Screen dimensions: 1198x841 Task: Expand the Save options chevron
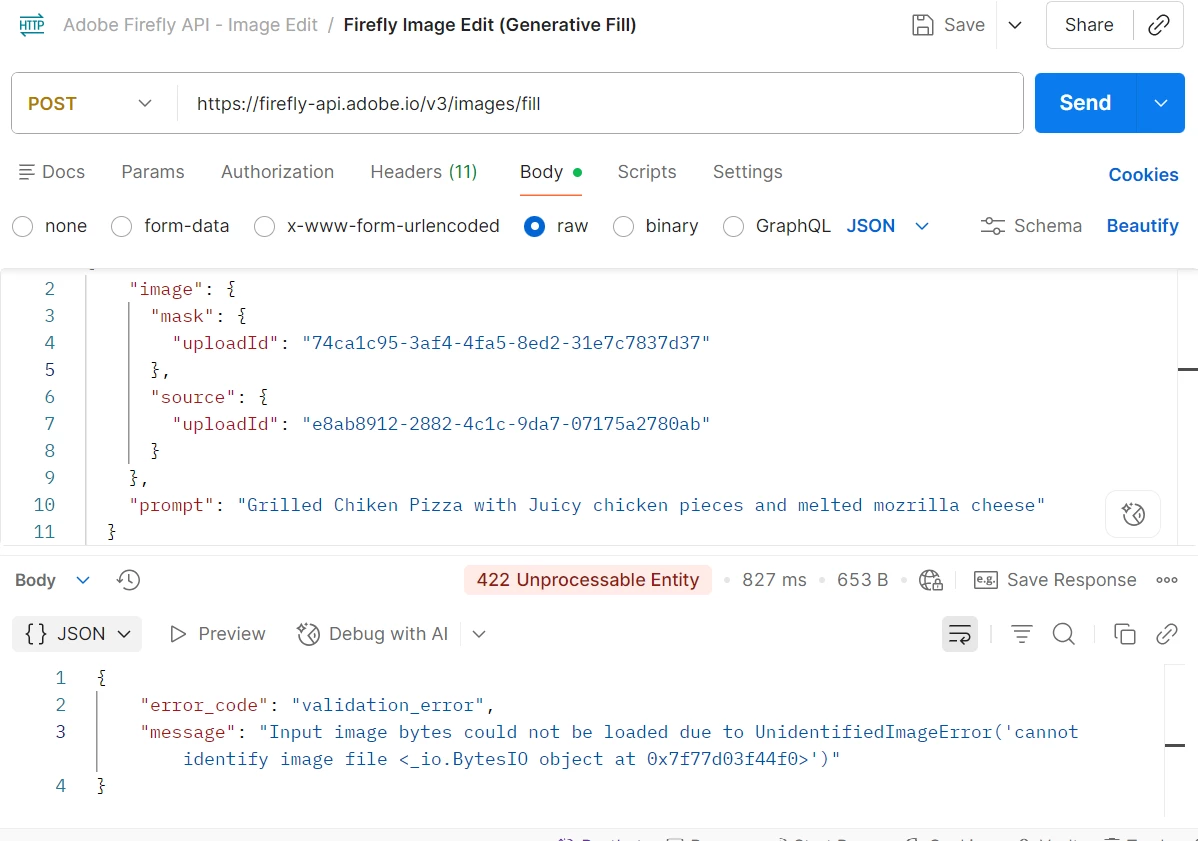point(1015,25)
